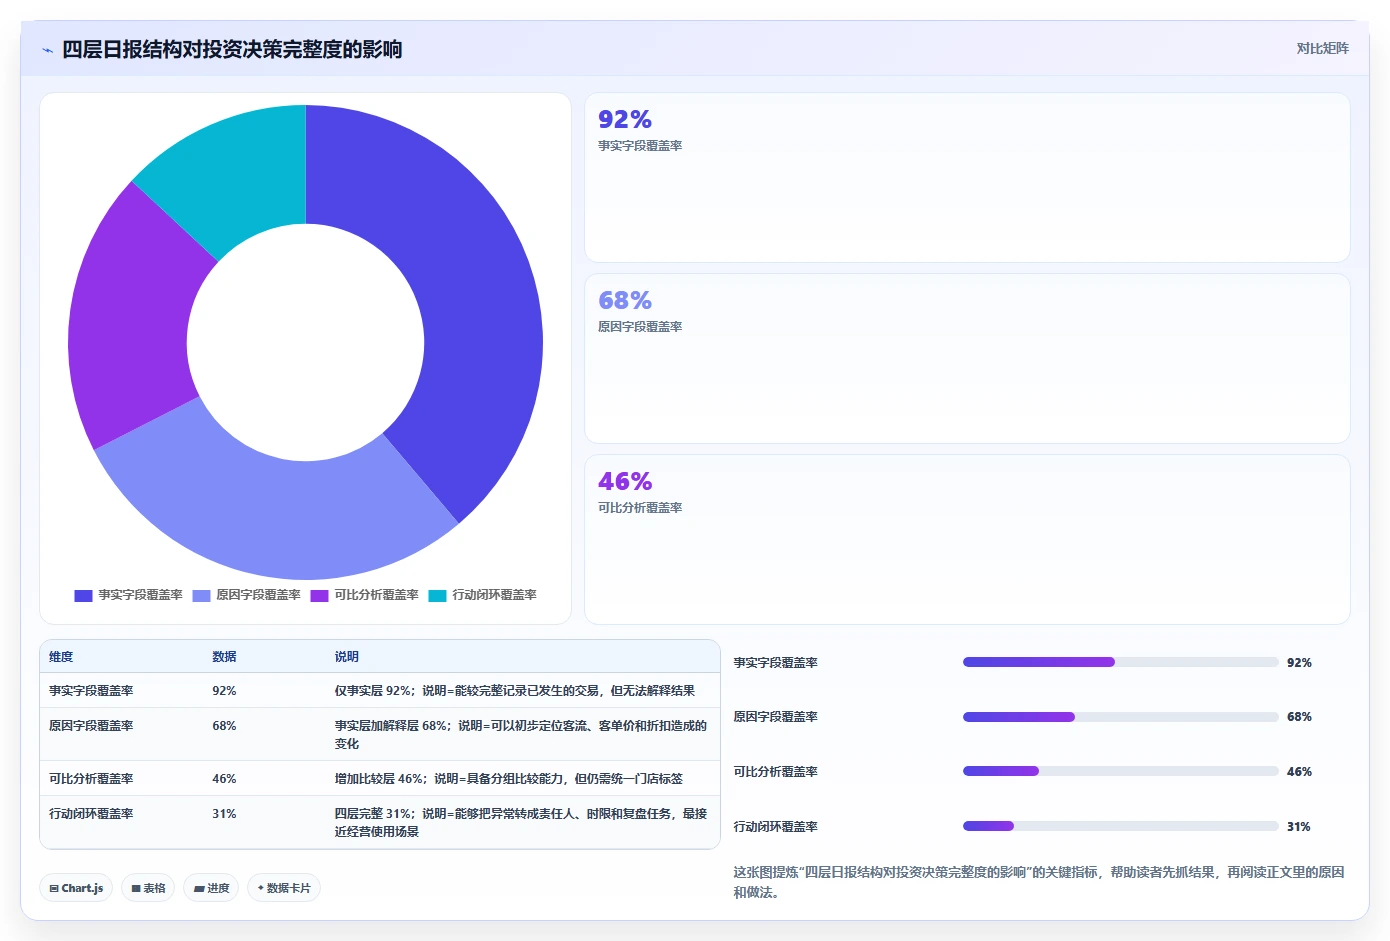The height and width of the screenshot is (941, 1390).
Task: Click description starting 增加比较层 46%
Action: pos(508,779)
